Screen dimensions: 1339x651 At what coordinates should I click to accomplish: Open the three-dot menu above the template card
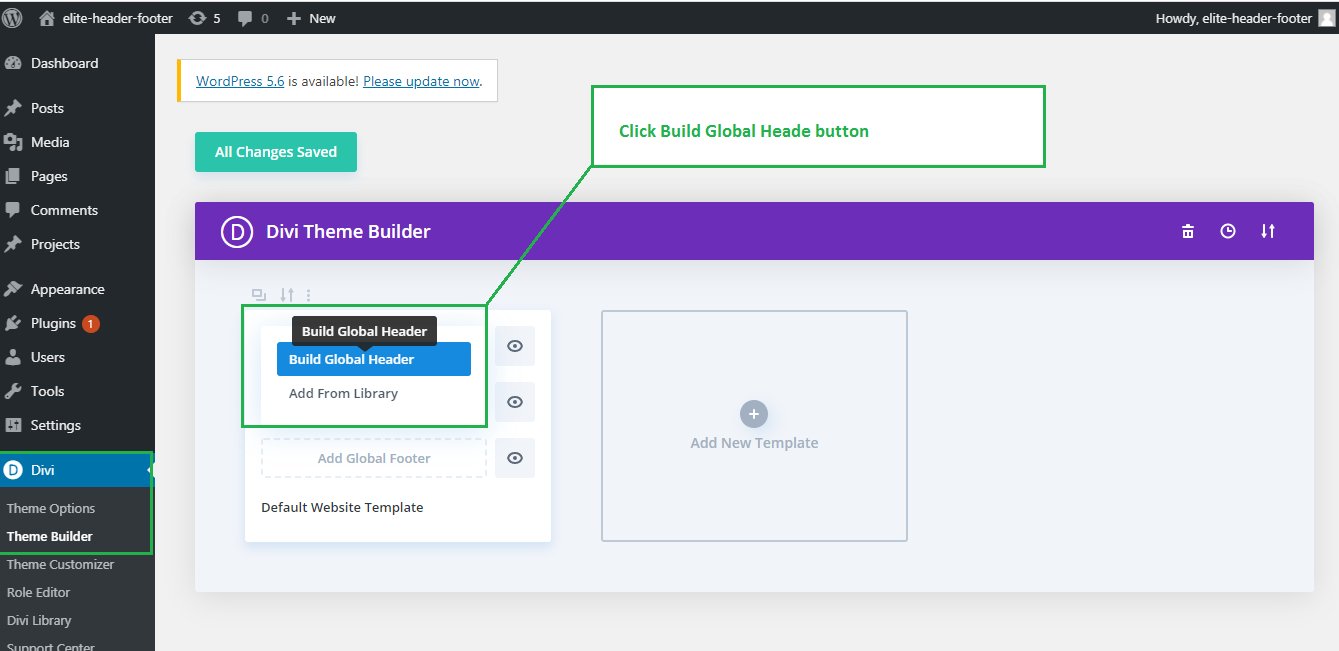click(x=309, y=295)
